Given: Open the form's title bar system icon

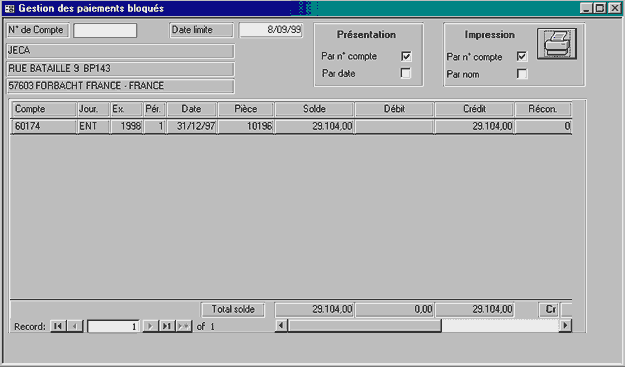Looking at the screenshot, I should click(10, 8).
